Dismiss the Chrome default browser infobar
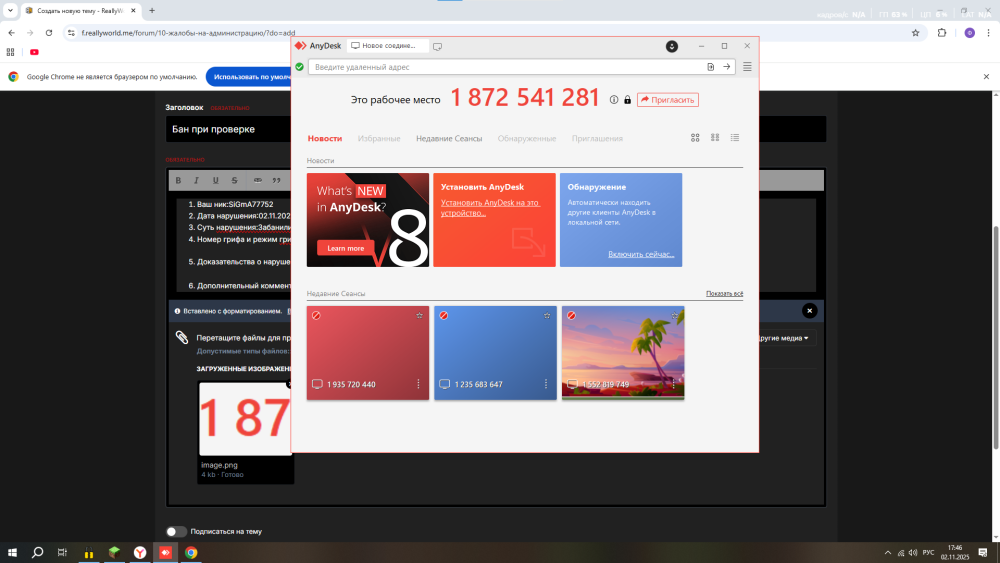Screen dimensions: 1000x563 pos(986,77)
